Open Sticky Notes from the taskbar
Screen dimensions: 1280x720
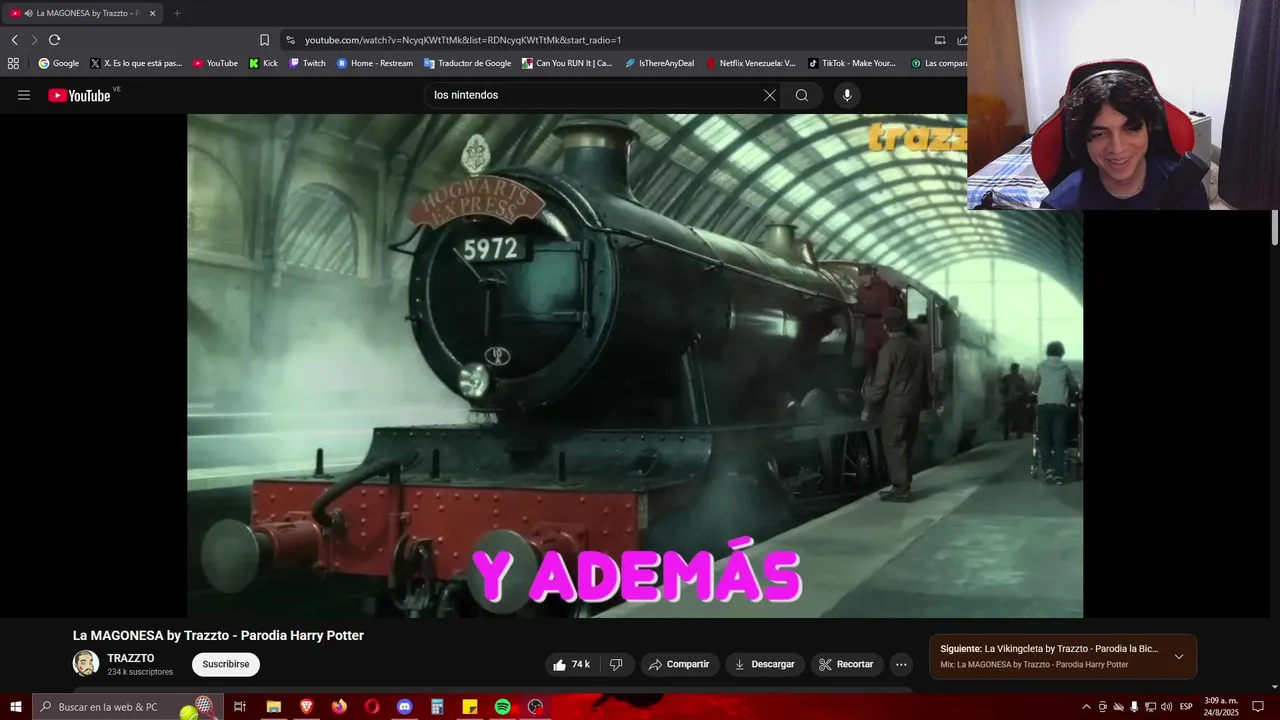point(470,707)
